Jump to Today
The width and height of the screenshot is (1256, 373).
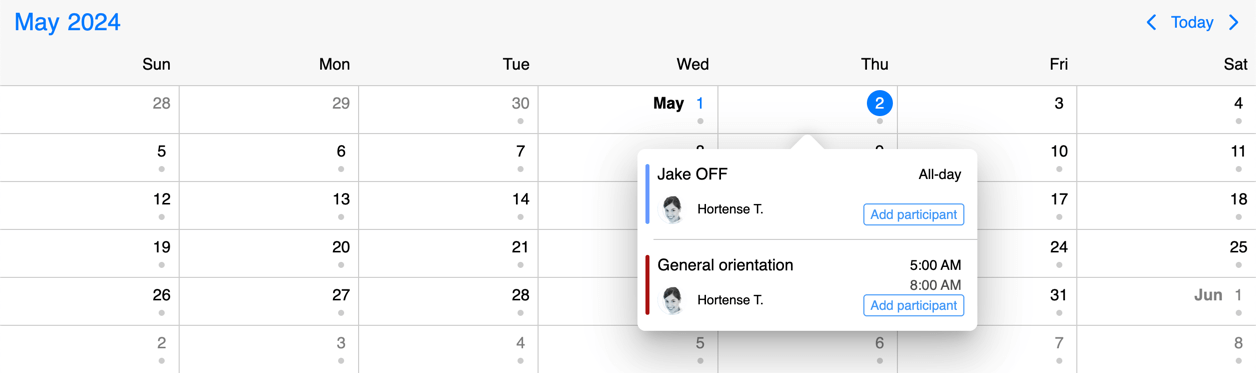pyautogui.click(x=1192, y=22)
